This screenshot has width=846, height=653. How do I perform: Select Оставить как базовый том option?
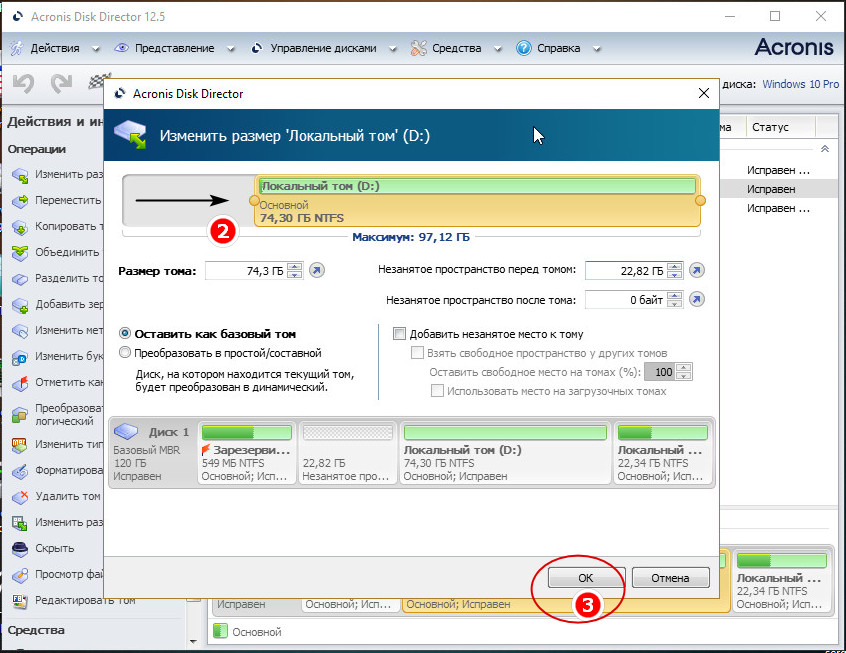125,334
